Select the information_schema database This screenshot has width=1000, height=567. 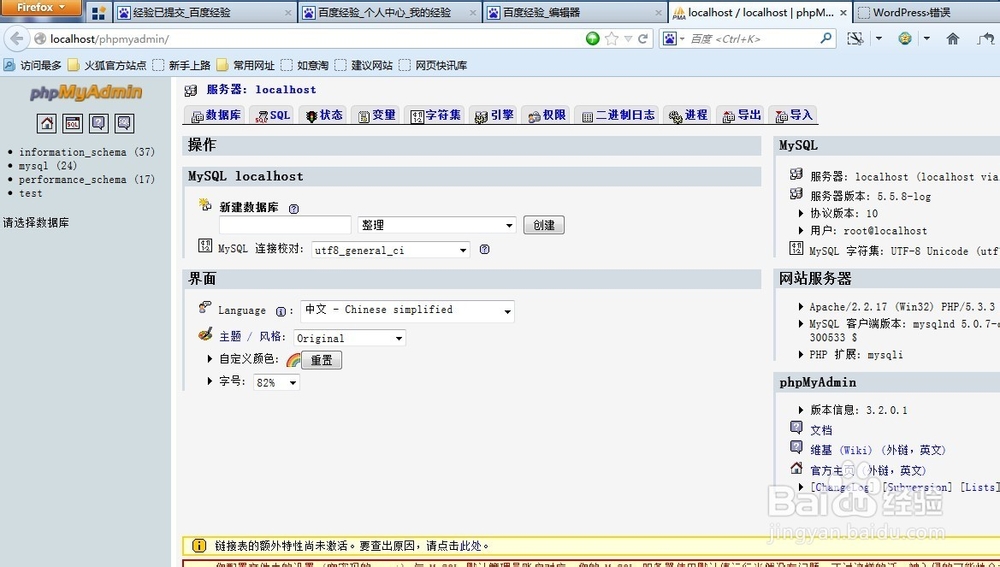73,152
